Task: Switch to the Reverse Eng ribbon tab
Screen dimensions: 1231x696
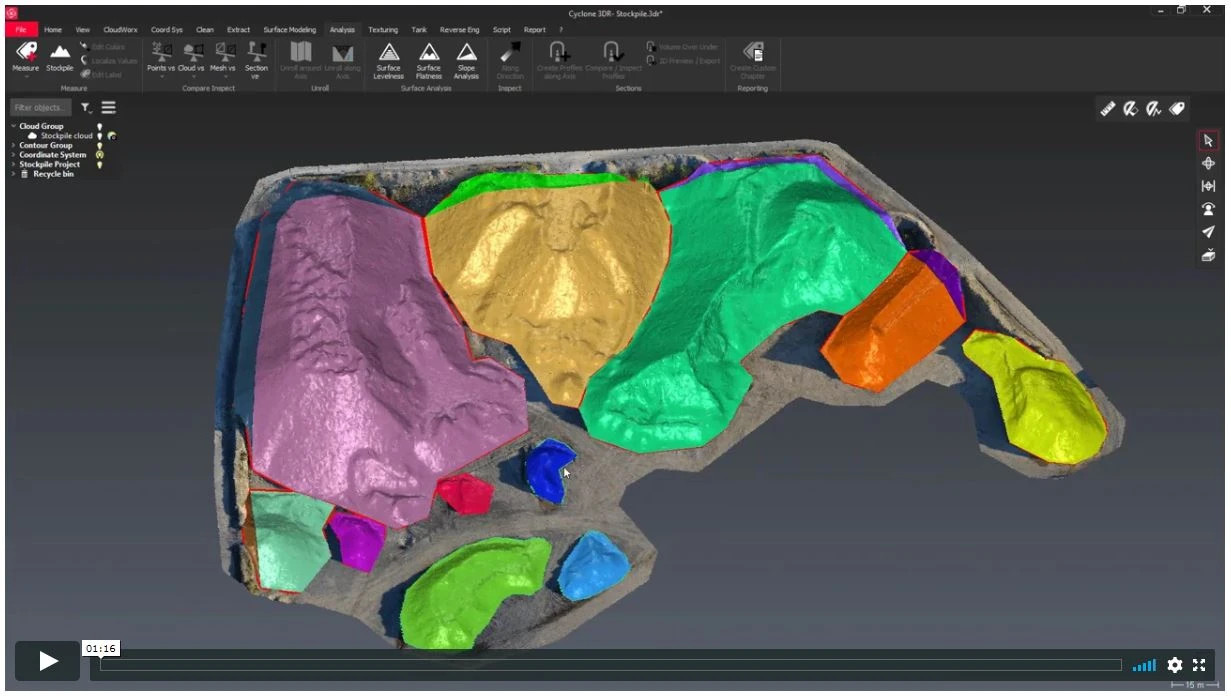Action: pyautogui.click(x=460, y=30)
